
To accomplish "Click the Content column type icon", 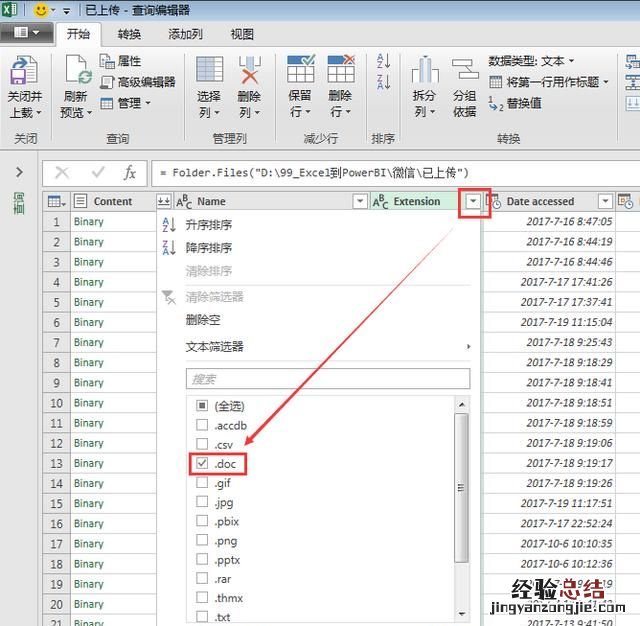I will point(80,201).
